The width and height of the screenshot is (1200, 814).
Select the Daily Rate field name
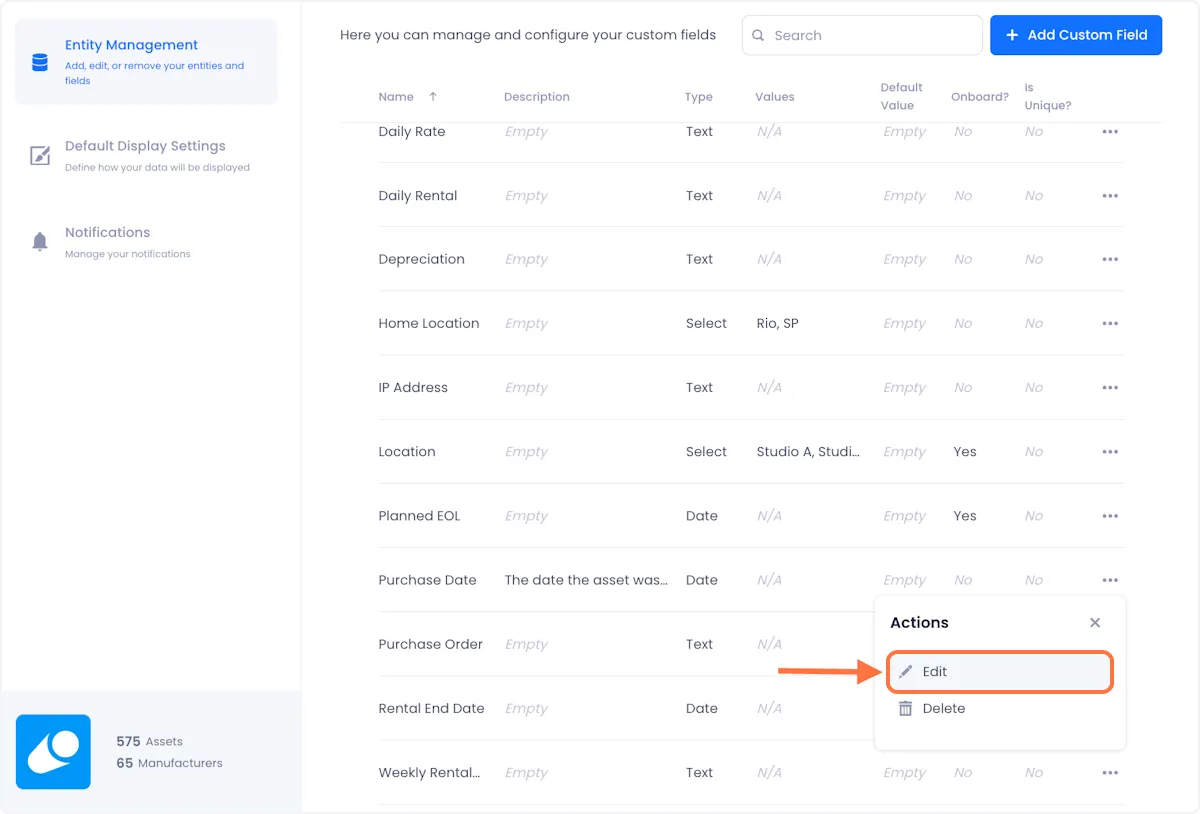coord(412,132)
